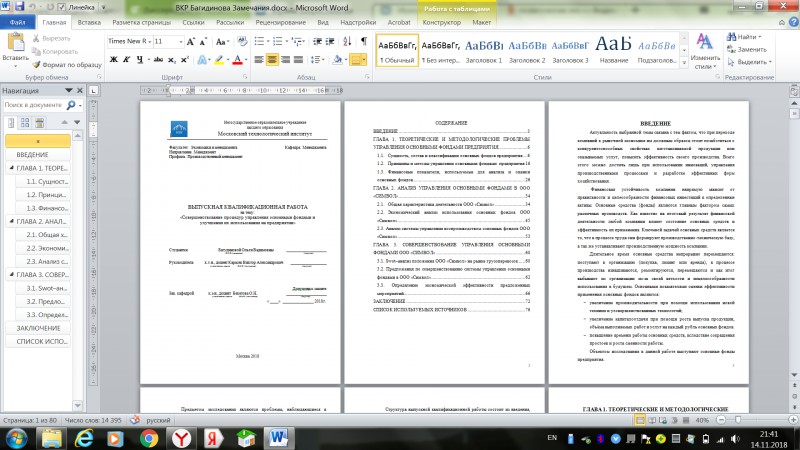Apply Underline formatting button
This screenshot has height=450, width=800.
140,60
